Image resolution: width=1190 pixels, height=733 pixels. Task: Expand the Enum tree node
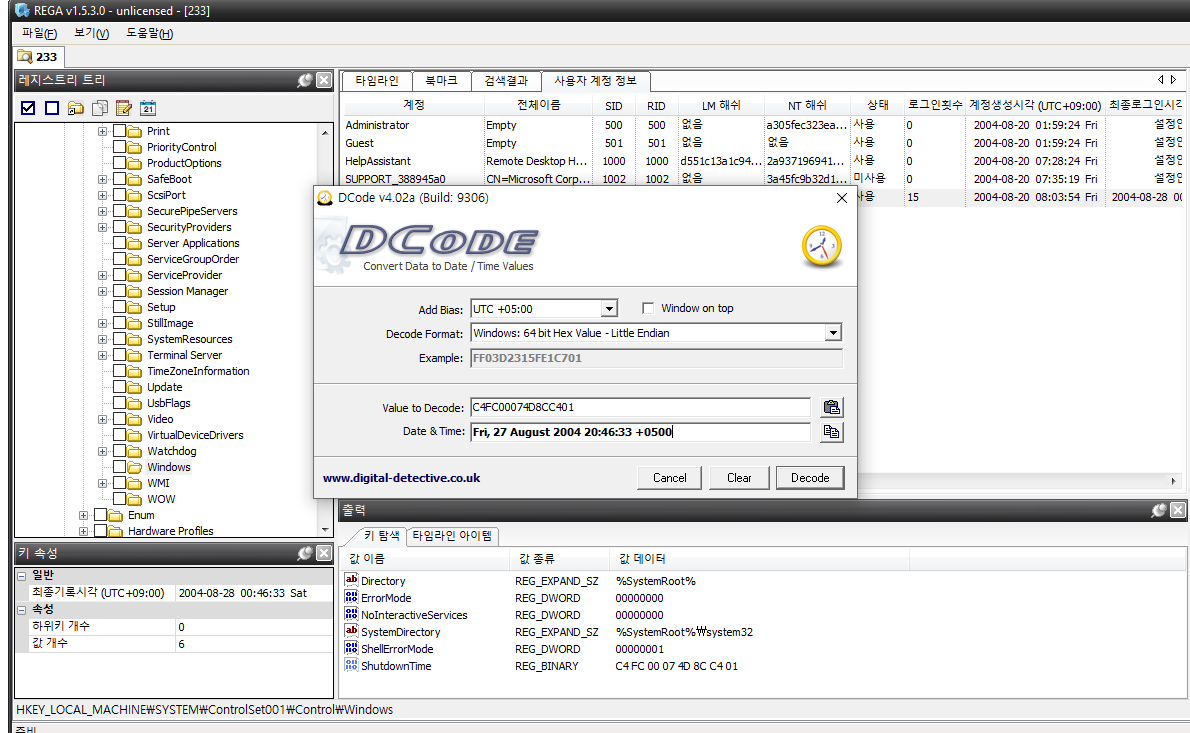83,515
